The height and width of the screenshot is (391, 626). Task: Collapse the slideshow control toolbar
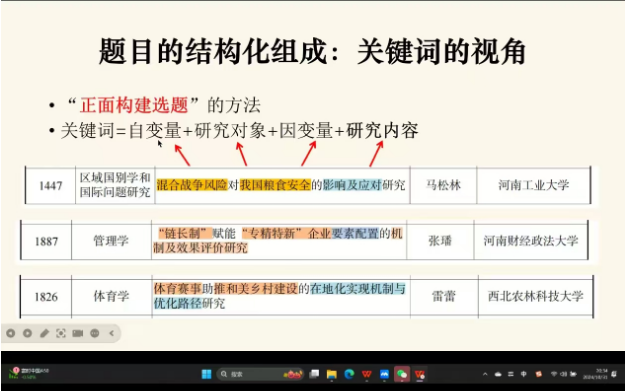(112, 333)
